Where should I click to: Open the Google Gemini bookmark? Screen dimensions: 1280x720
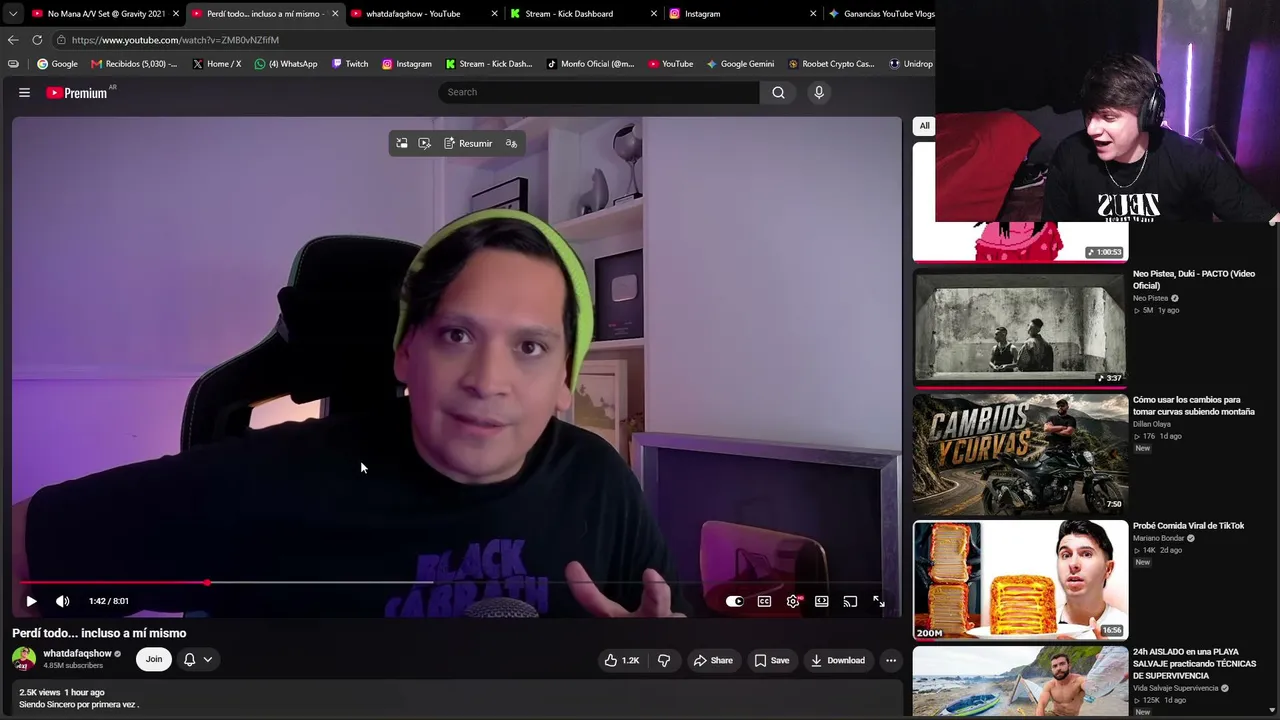pos(740,64)
